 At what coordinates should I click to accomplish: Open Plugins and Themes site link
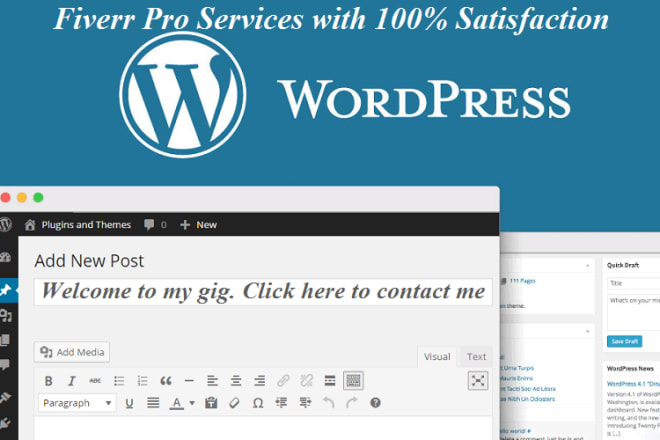click(78, 225)
